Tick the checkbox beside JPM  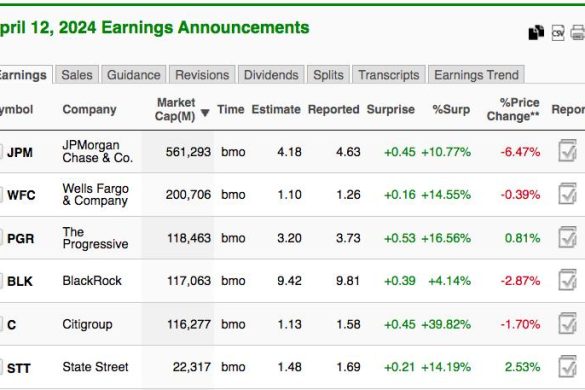pyautogui.click(x=1, y=152)
